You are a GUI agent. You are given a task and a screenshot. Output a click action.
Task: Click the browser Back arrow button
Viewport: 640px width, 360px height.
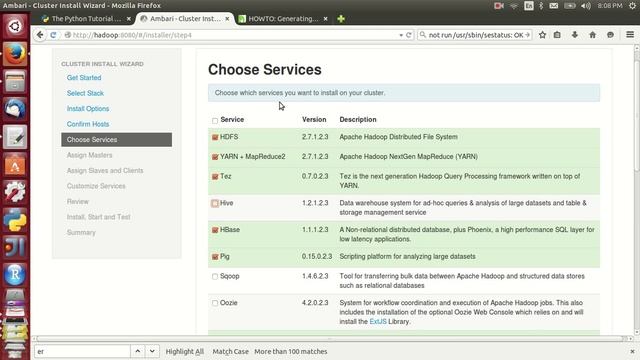click(40, 35)
